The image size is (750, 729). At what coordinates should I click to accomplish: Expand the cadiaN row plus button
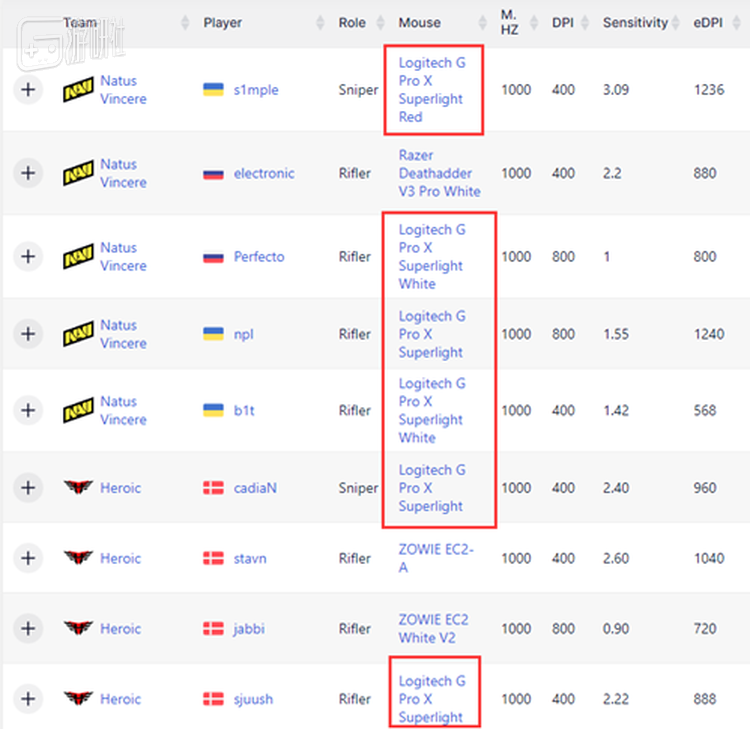[x=28, y=487]
